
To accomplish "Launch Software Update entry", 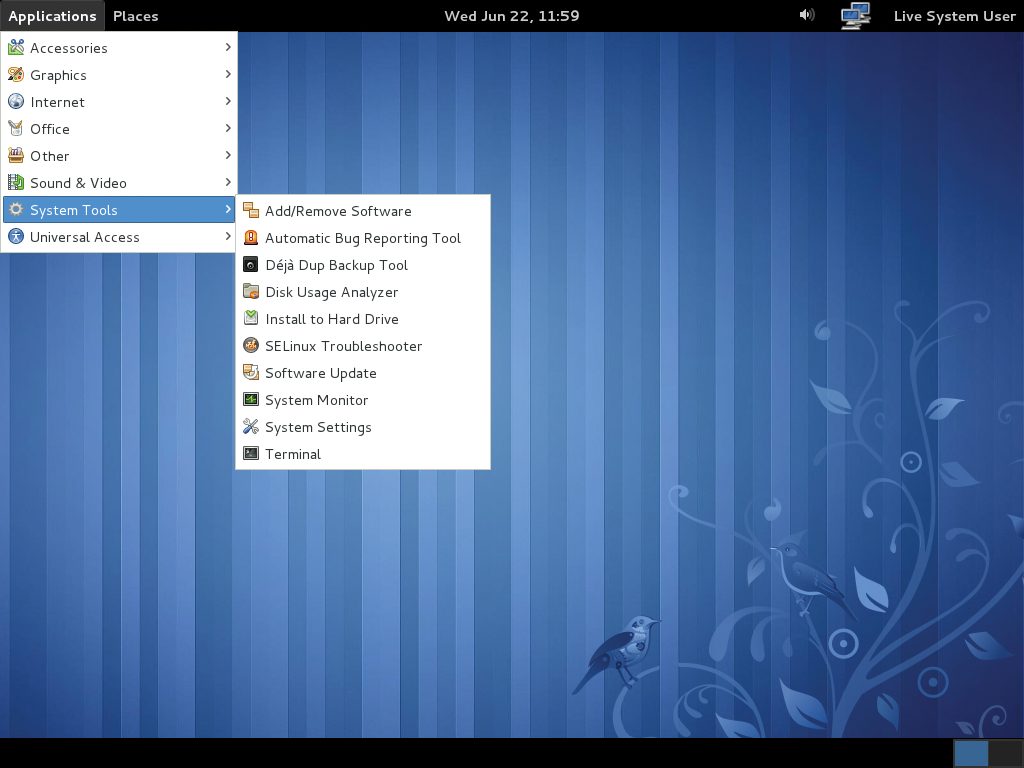I will click(x=320, y=373).
